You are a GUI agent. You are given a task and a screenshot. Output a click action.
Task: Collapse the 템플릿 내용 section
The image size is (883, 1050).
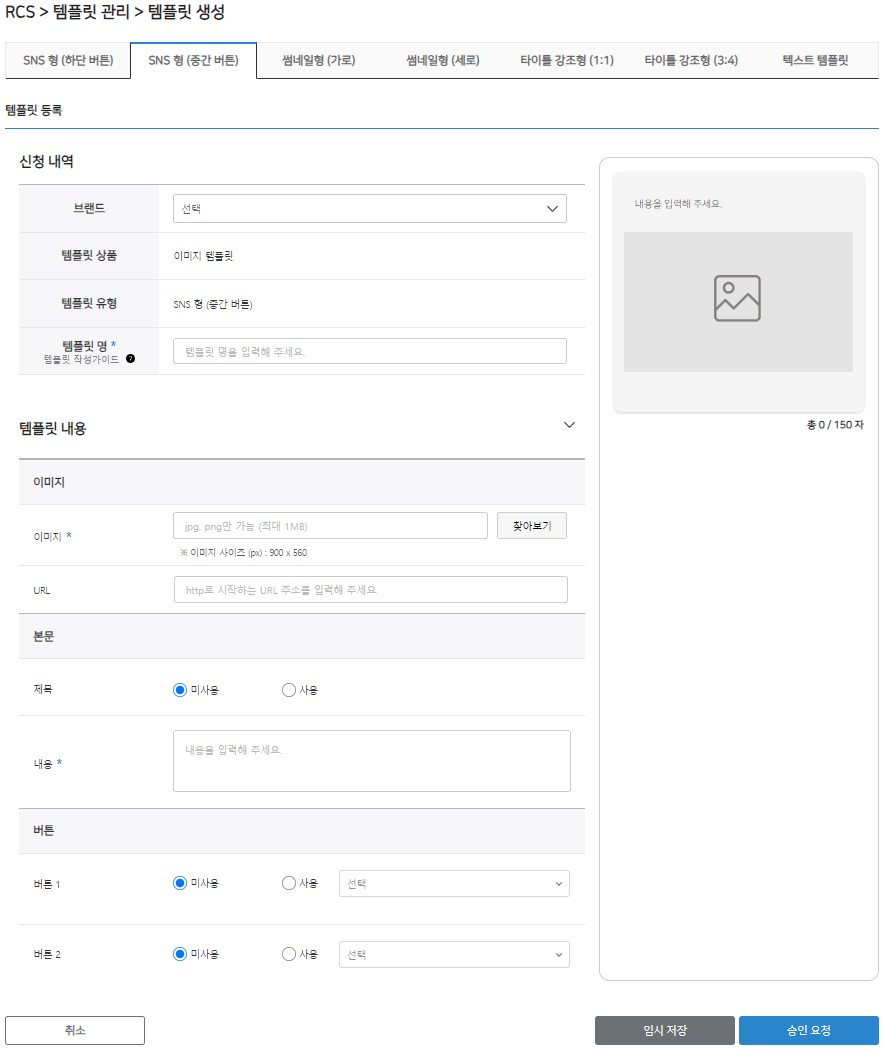coord(570,425)
